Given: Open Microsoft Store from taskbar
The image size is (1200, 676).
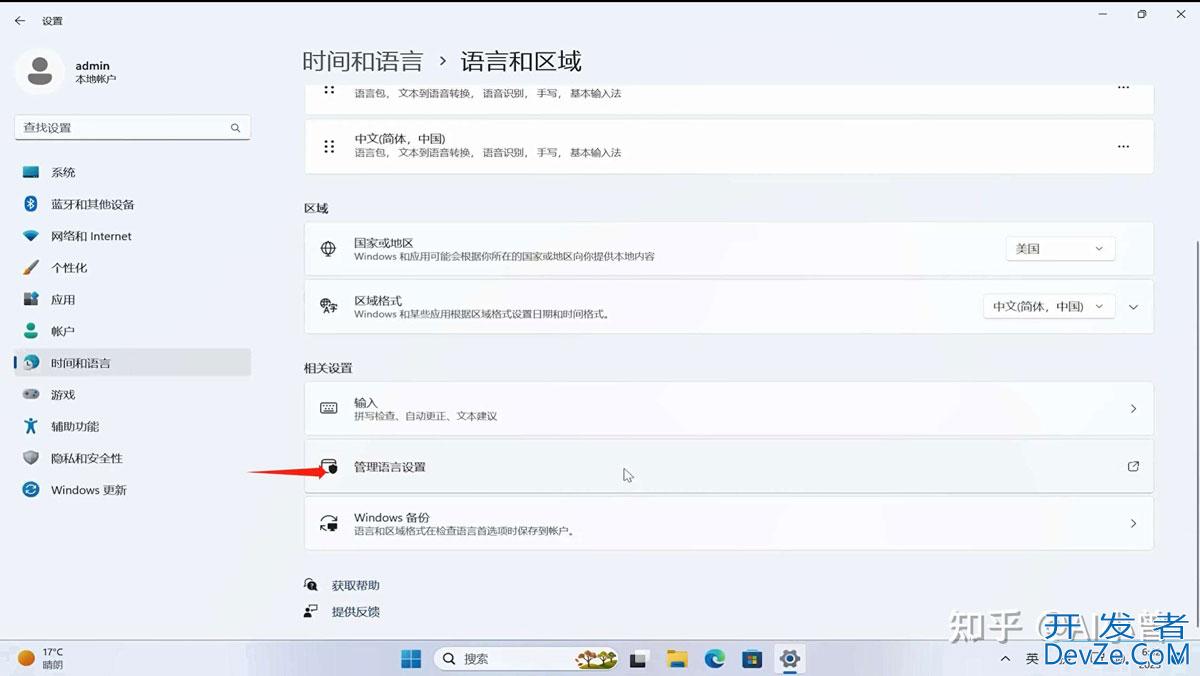Looking at the screenshot, I should coord(752,659).
